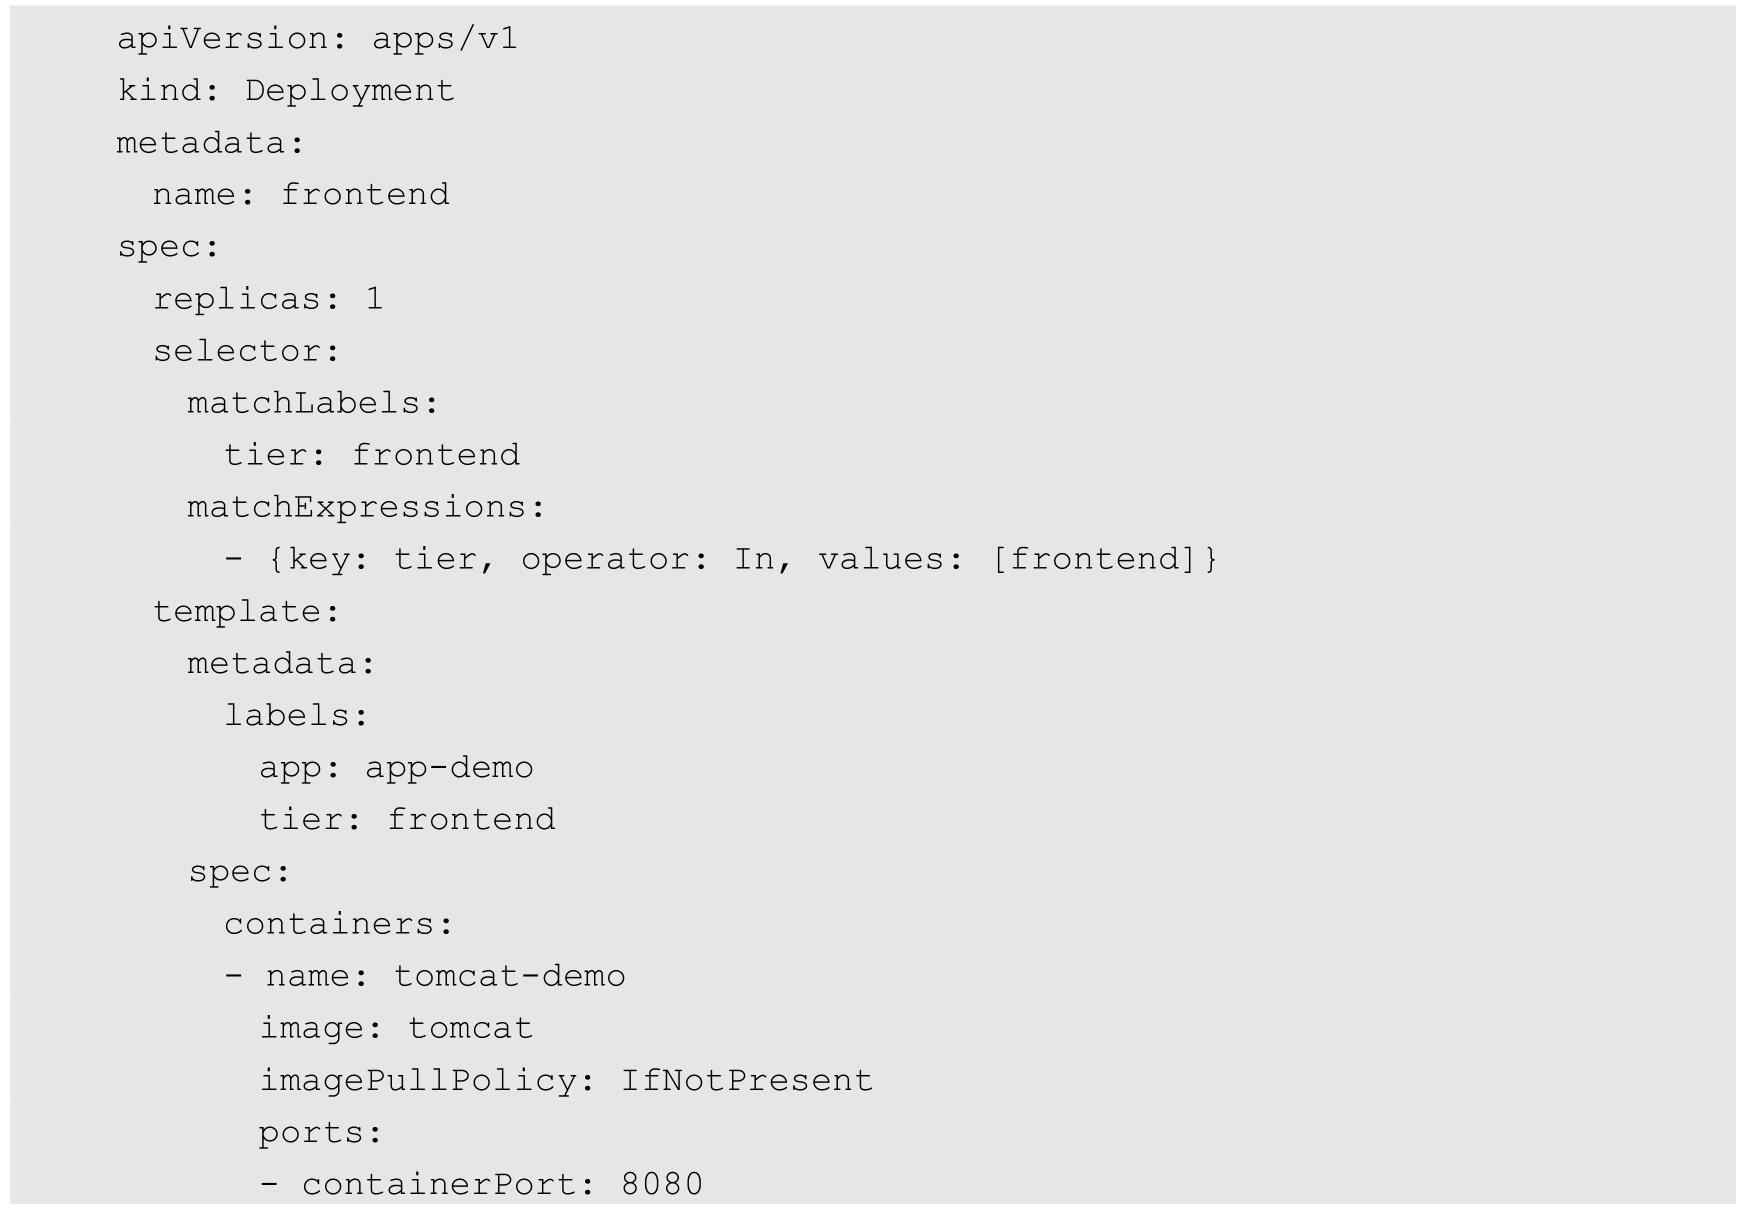
Task: Click the word Deployment
Action: 349,91
